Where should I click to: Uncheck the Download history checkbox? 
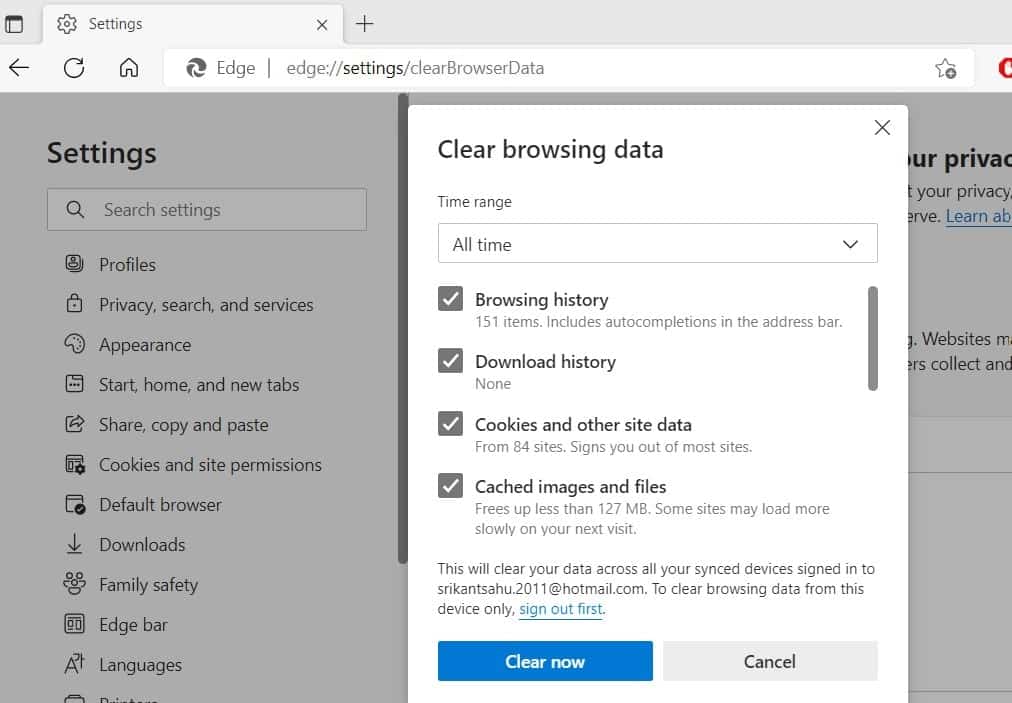[x=451, y=361]
